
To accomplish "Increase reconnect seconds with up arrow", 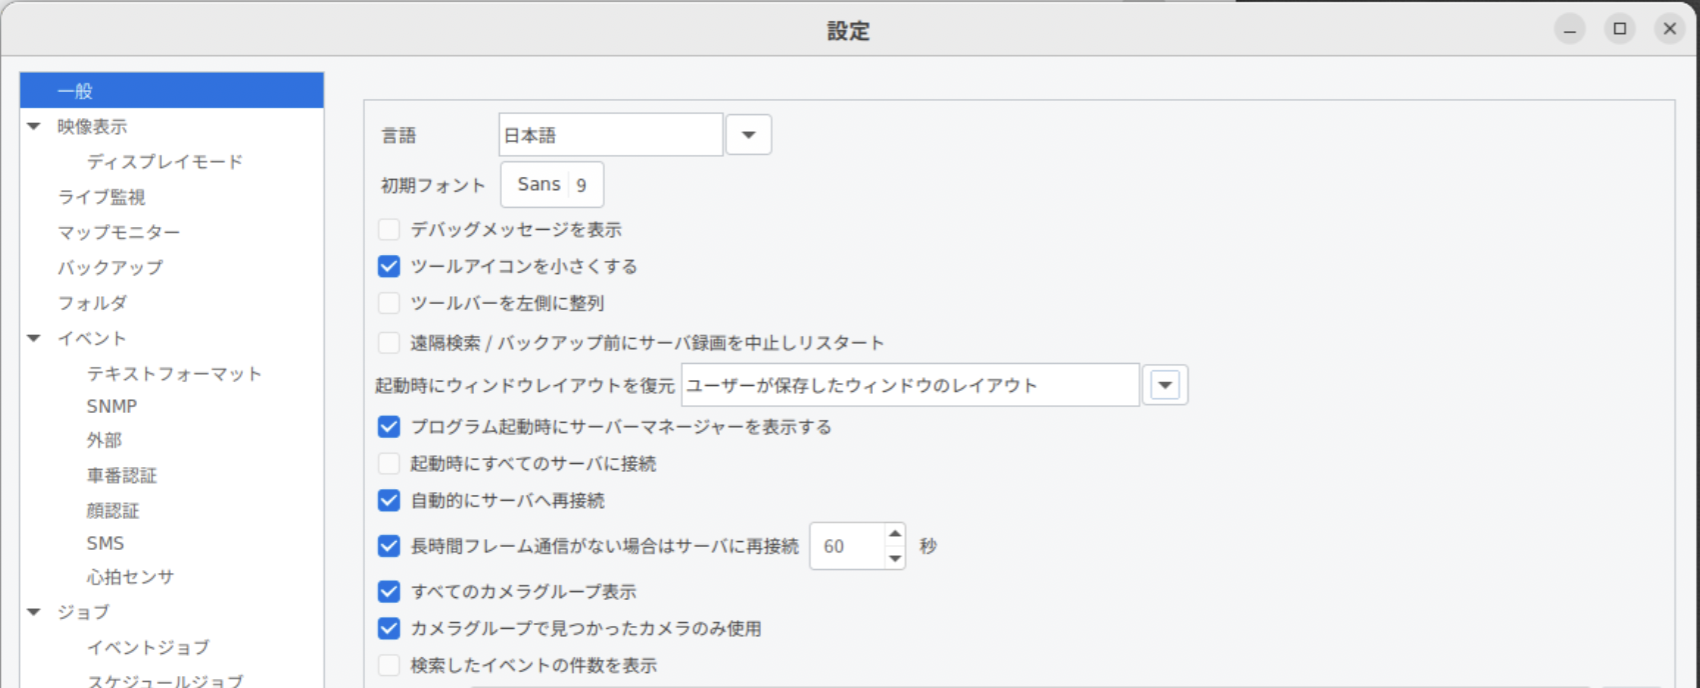I will pos(895,534).
